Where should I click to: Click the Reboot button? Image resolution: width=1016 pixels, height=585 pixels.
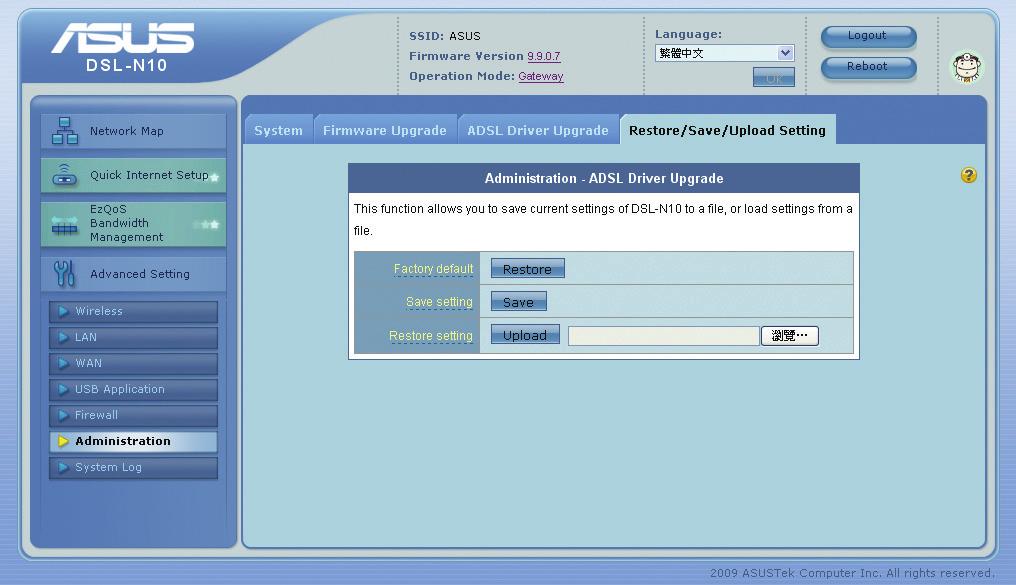(x=868, y=67)
